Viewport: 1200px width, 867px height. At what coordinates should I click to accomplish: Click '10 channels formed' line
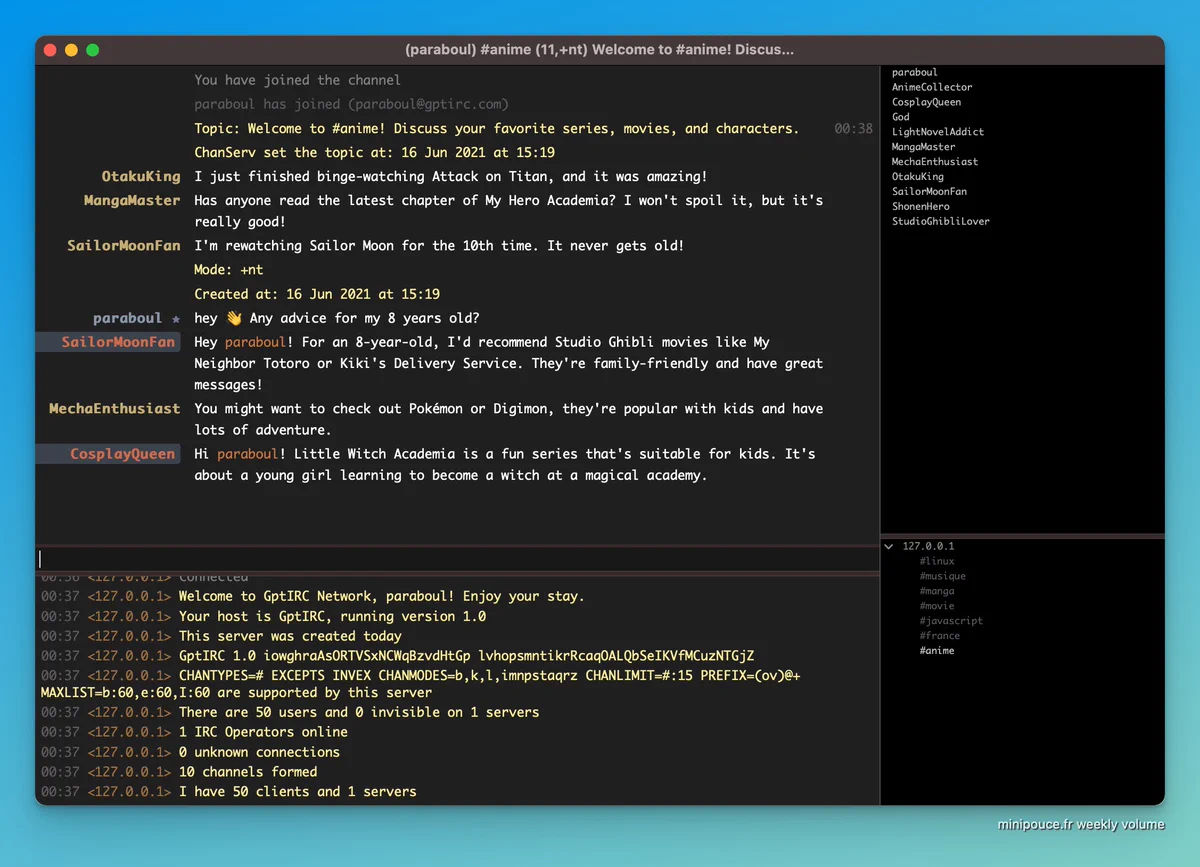tap(248, 772)
